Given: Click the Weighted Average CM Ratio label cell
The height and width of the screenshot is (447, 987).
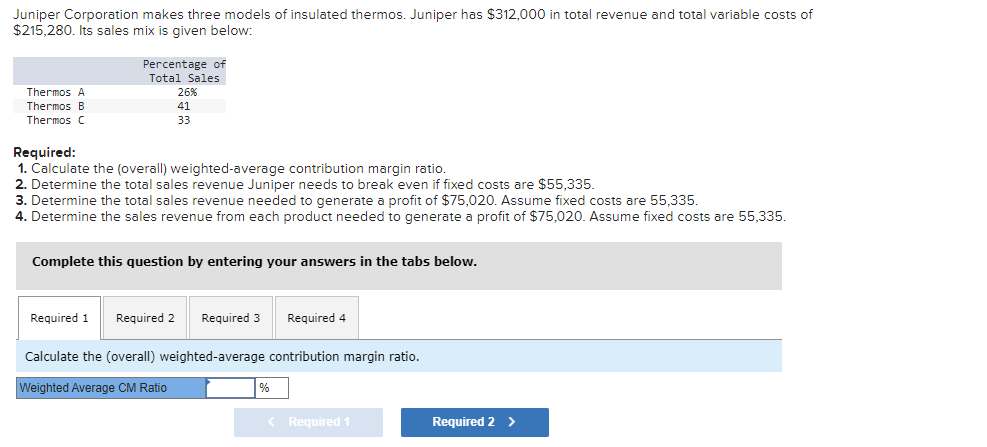Looking at the screenshot, I should (111, 388).
